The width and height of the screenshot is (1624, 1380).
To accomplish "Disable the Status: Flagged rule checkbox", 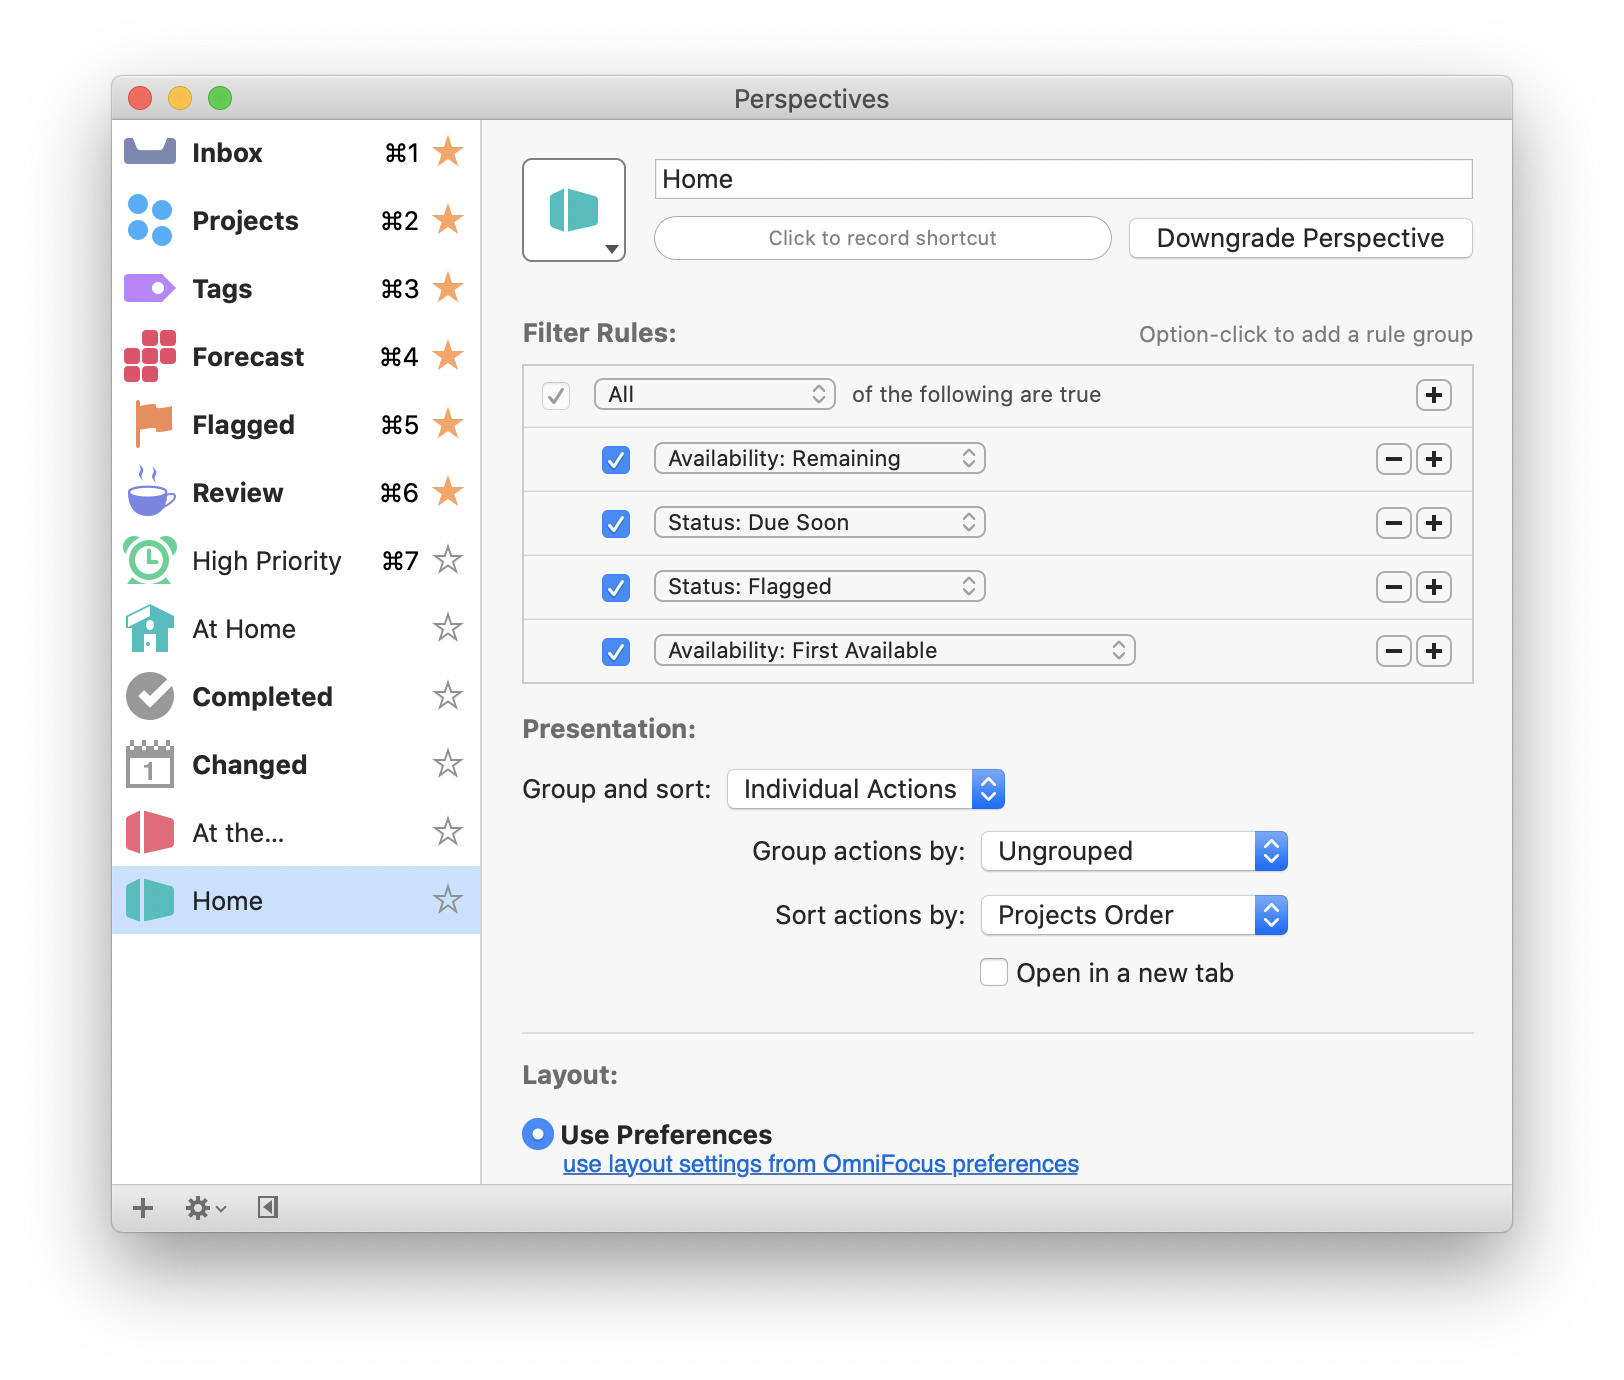I will 616,588.
